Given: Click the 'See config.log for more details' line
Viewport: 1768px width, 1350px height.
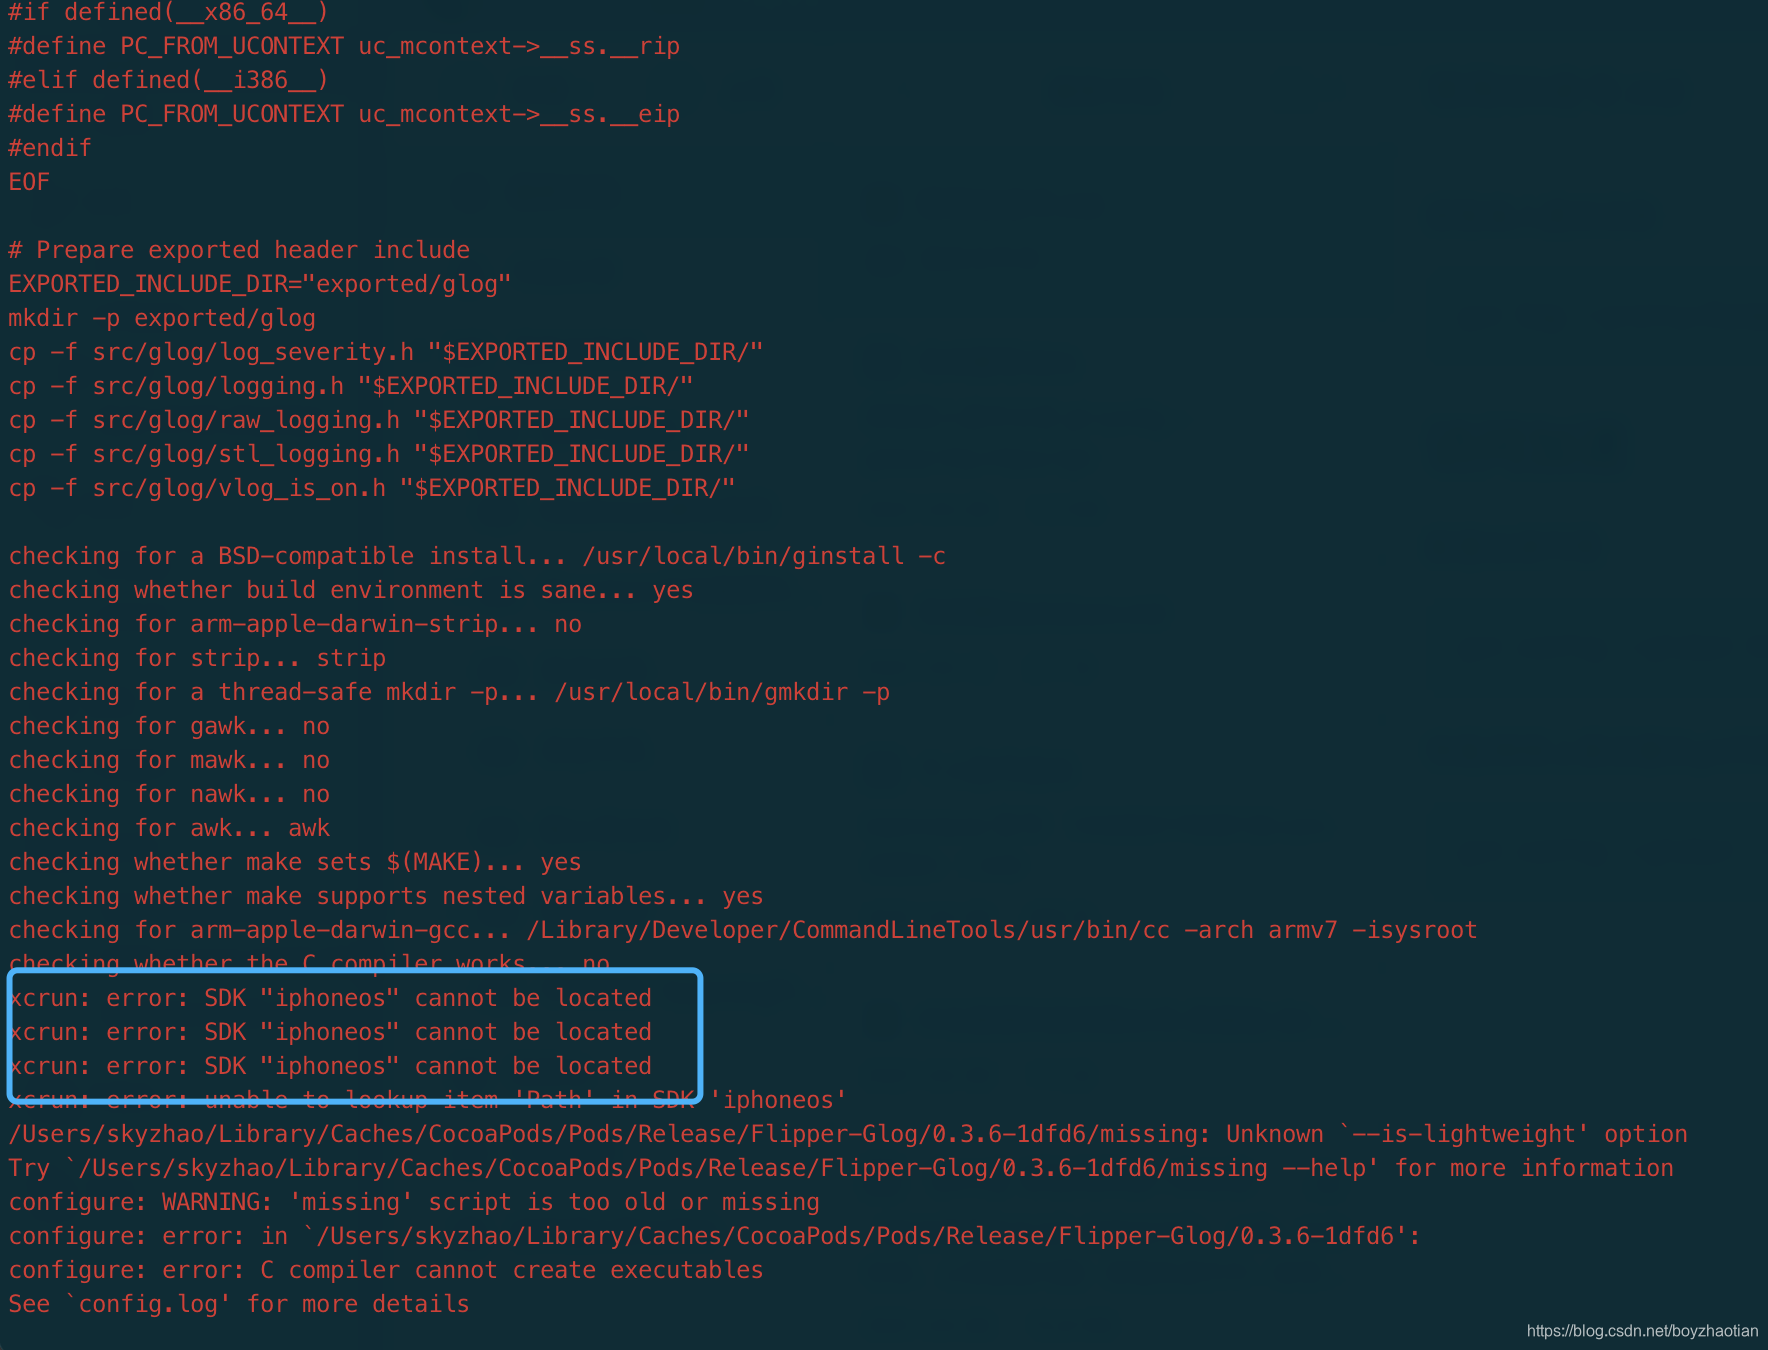Looking at the screenshot, I should [239, 1304].
